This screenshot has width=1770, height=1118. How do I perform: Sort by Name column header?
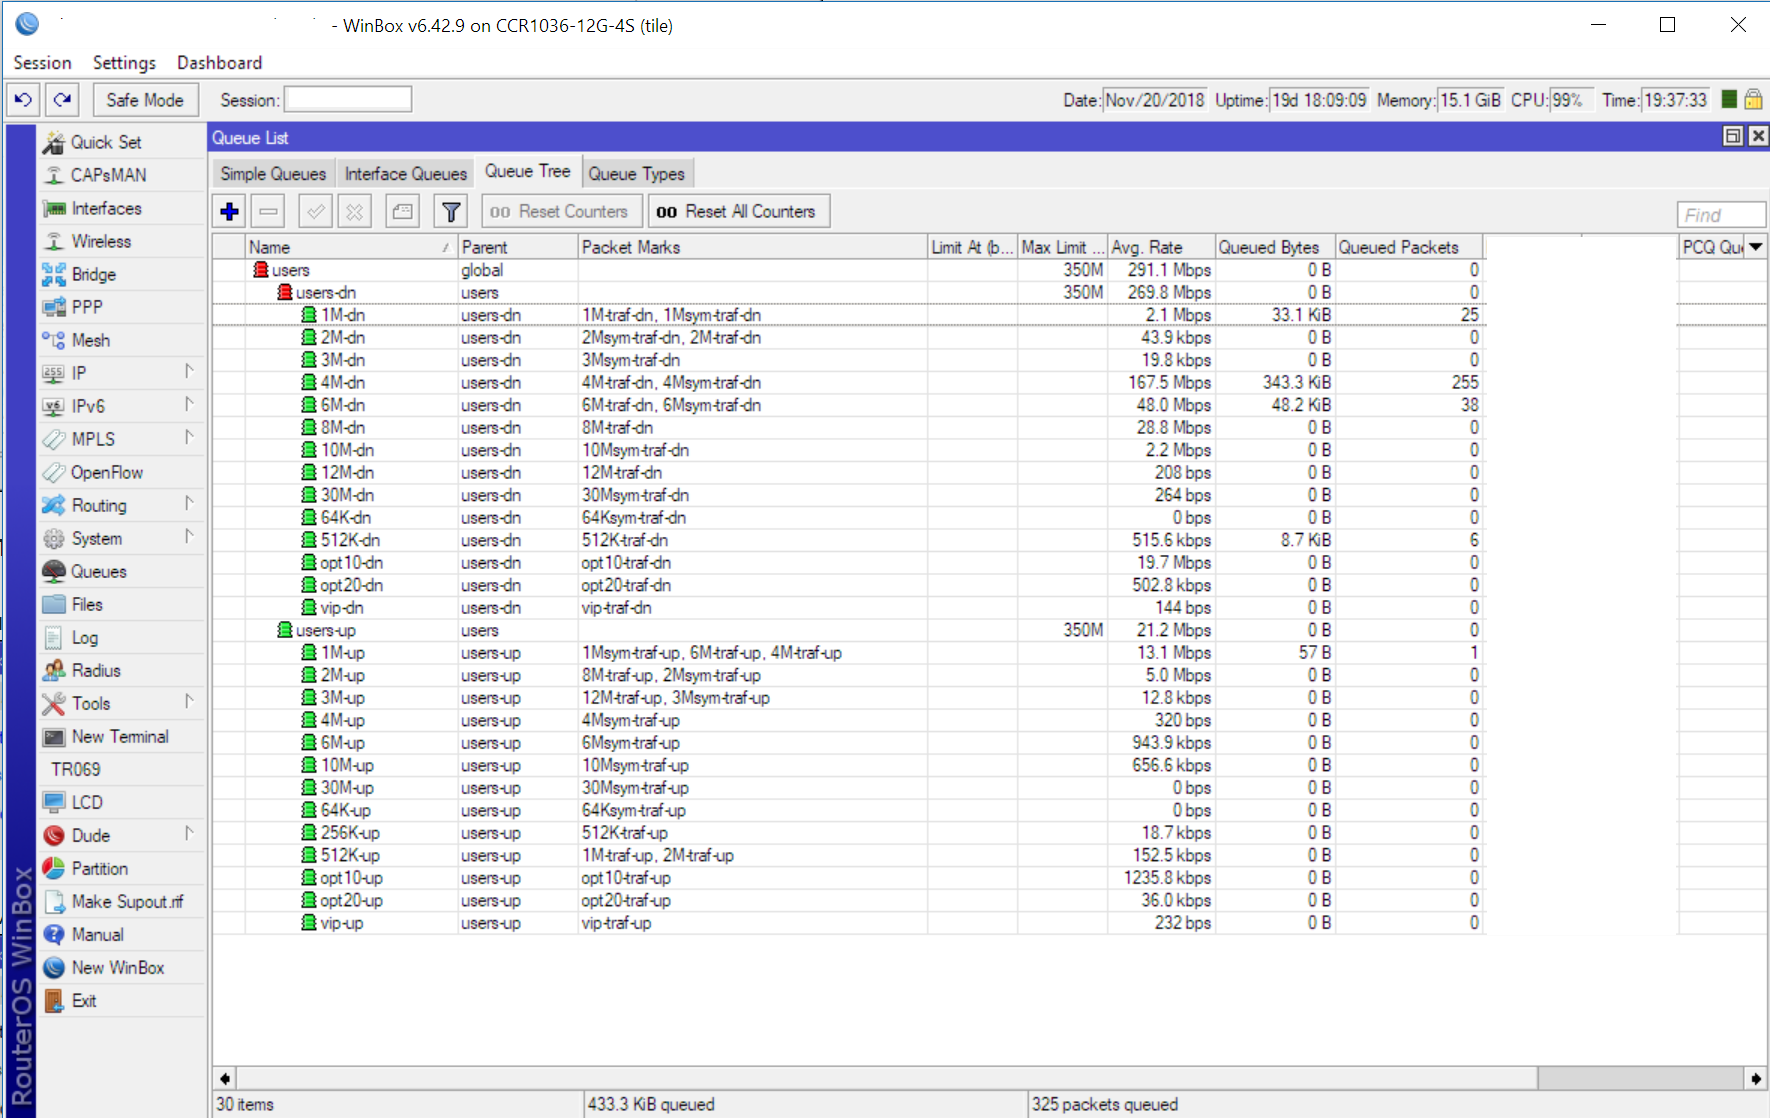(x=351, y=247)
